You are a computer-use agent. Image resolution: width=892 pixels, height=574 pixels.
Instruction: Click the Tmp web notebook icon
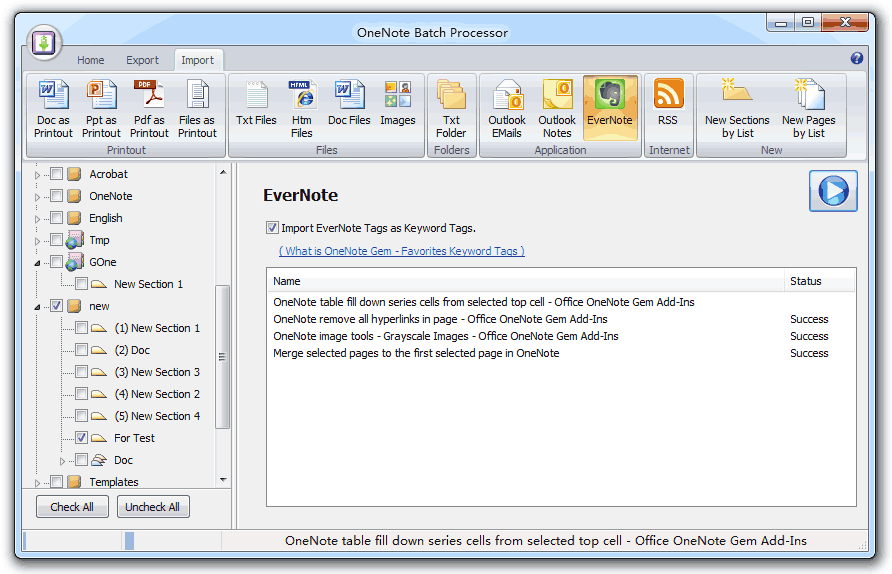(x=75, y=240)
